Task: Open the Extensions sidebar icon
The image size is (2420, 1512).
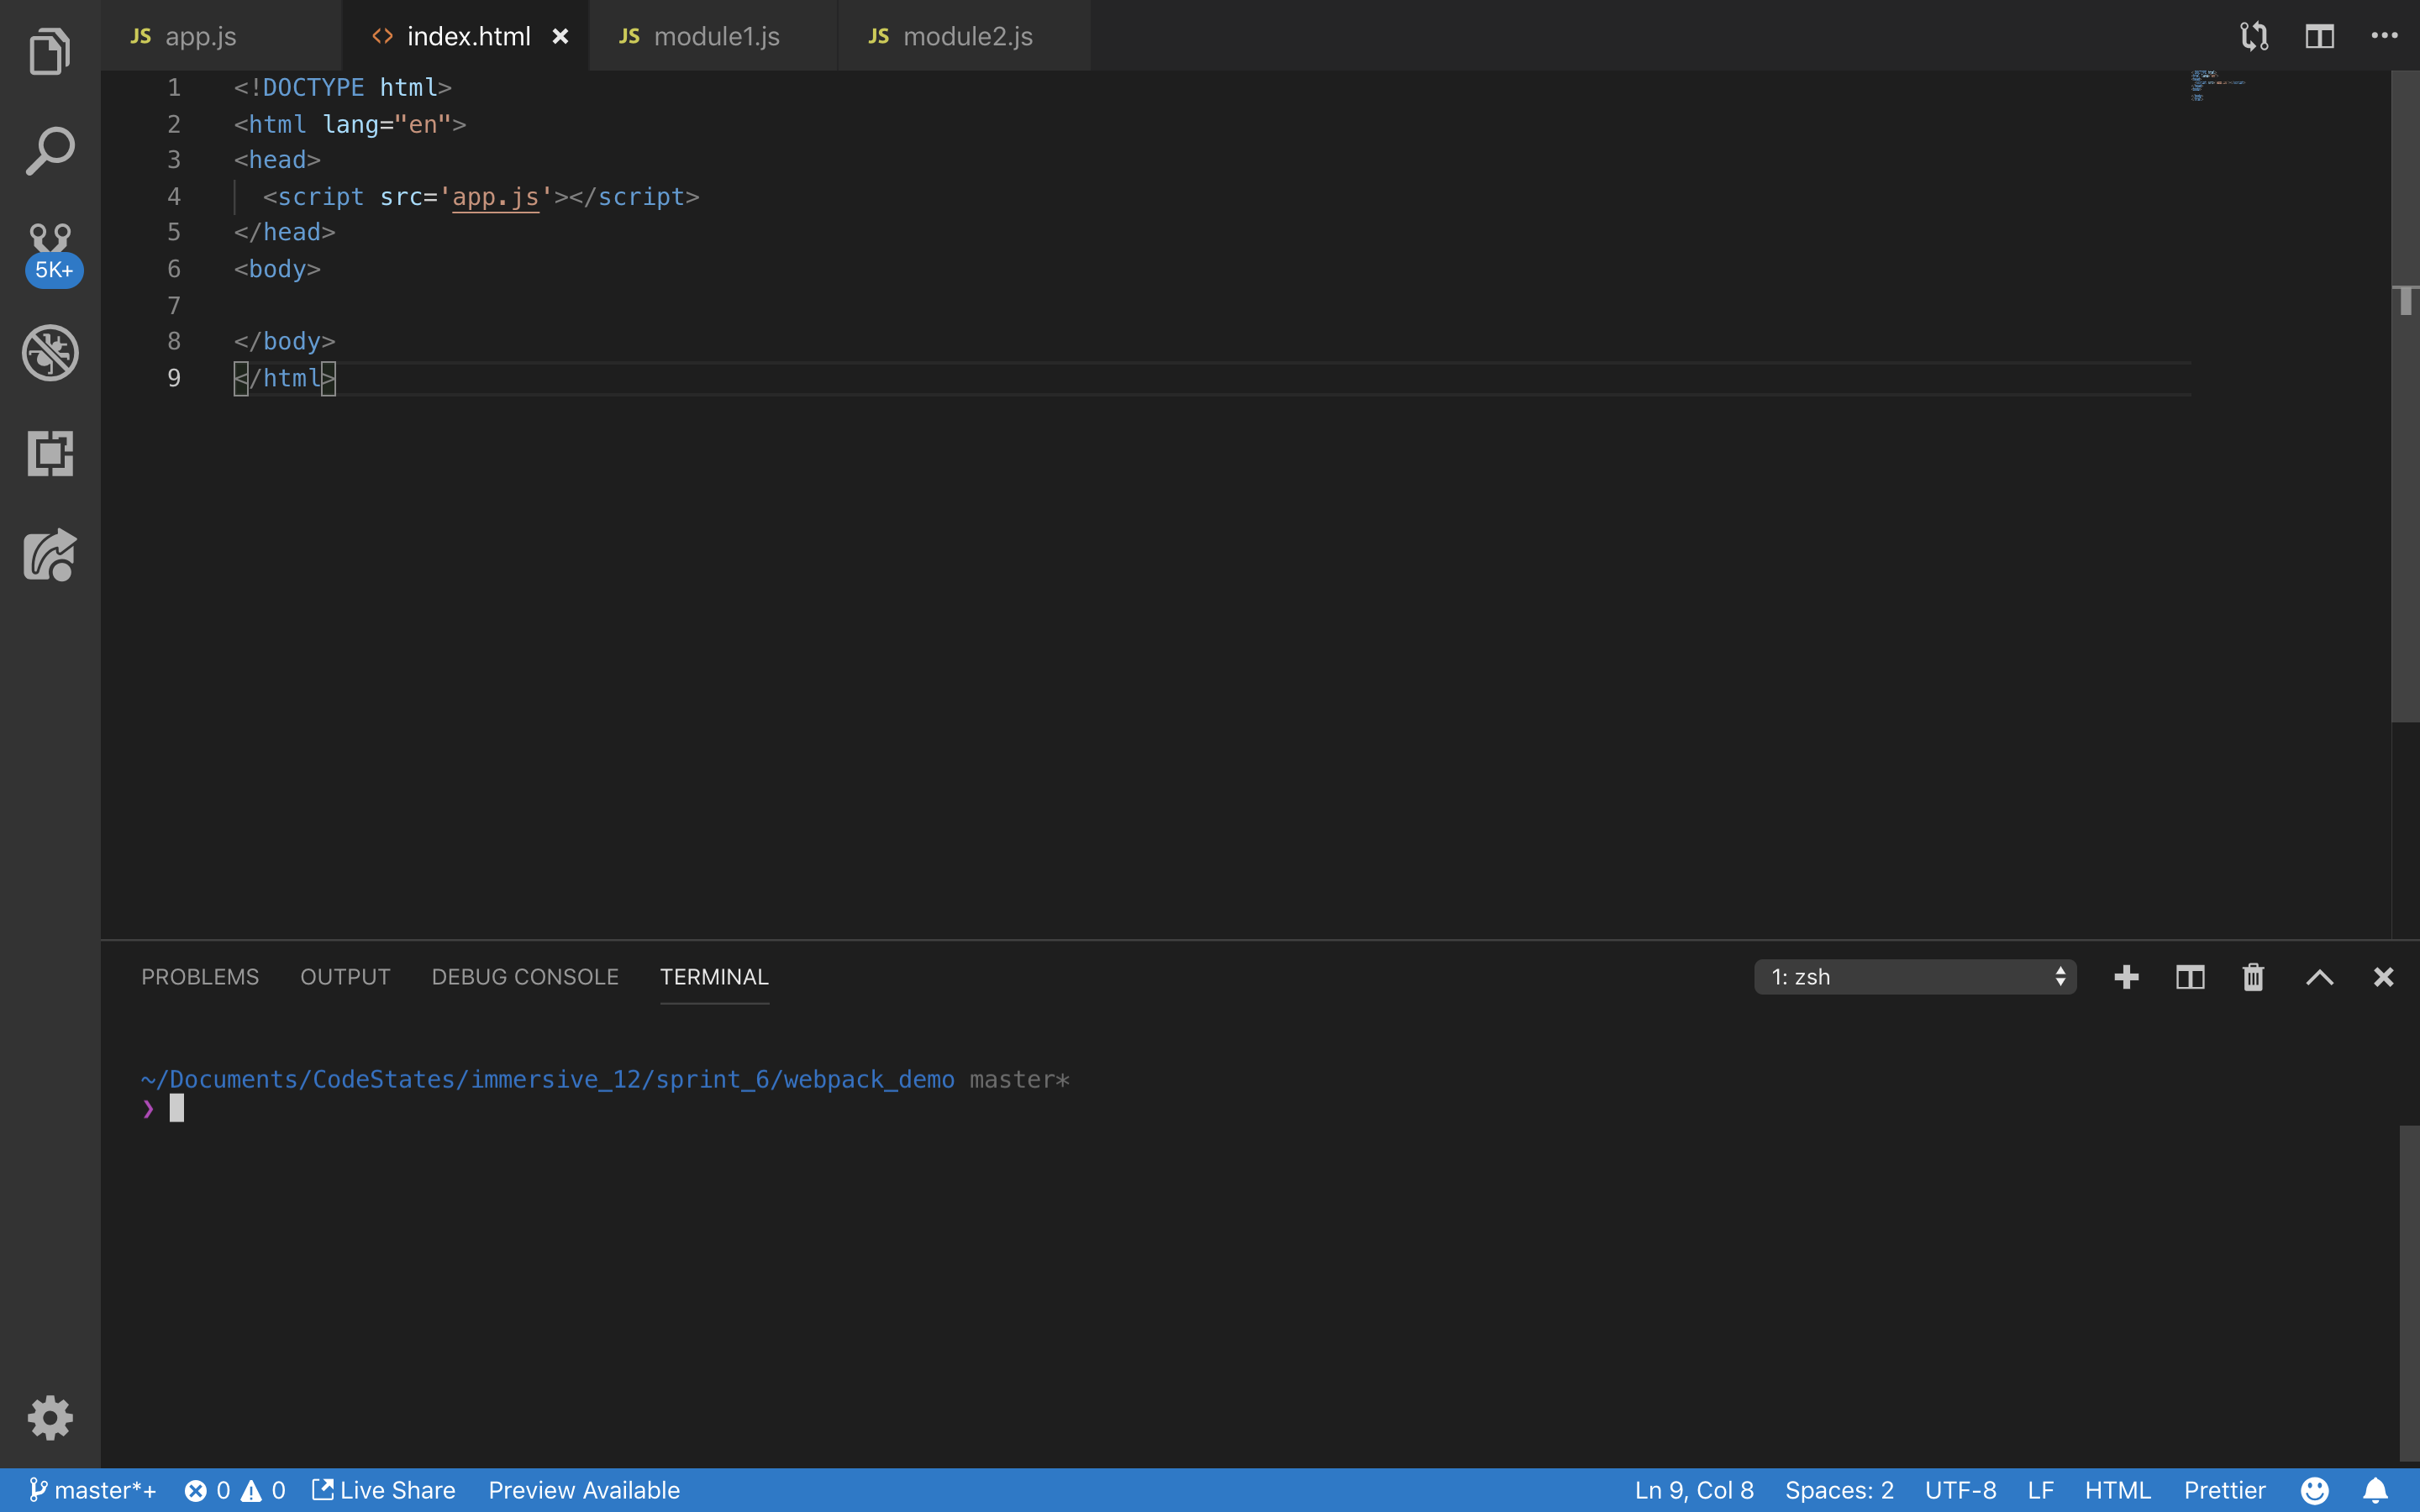Action: pos(50,453)
